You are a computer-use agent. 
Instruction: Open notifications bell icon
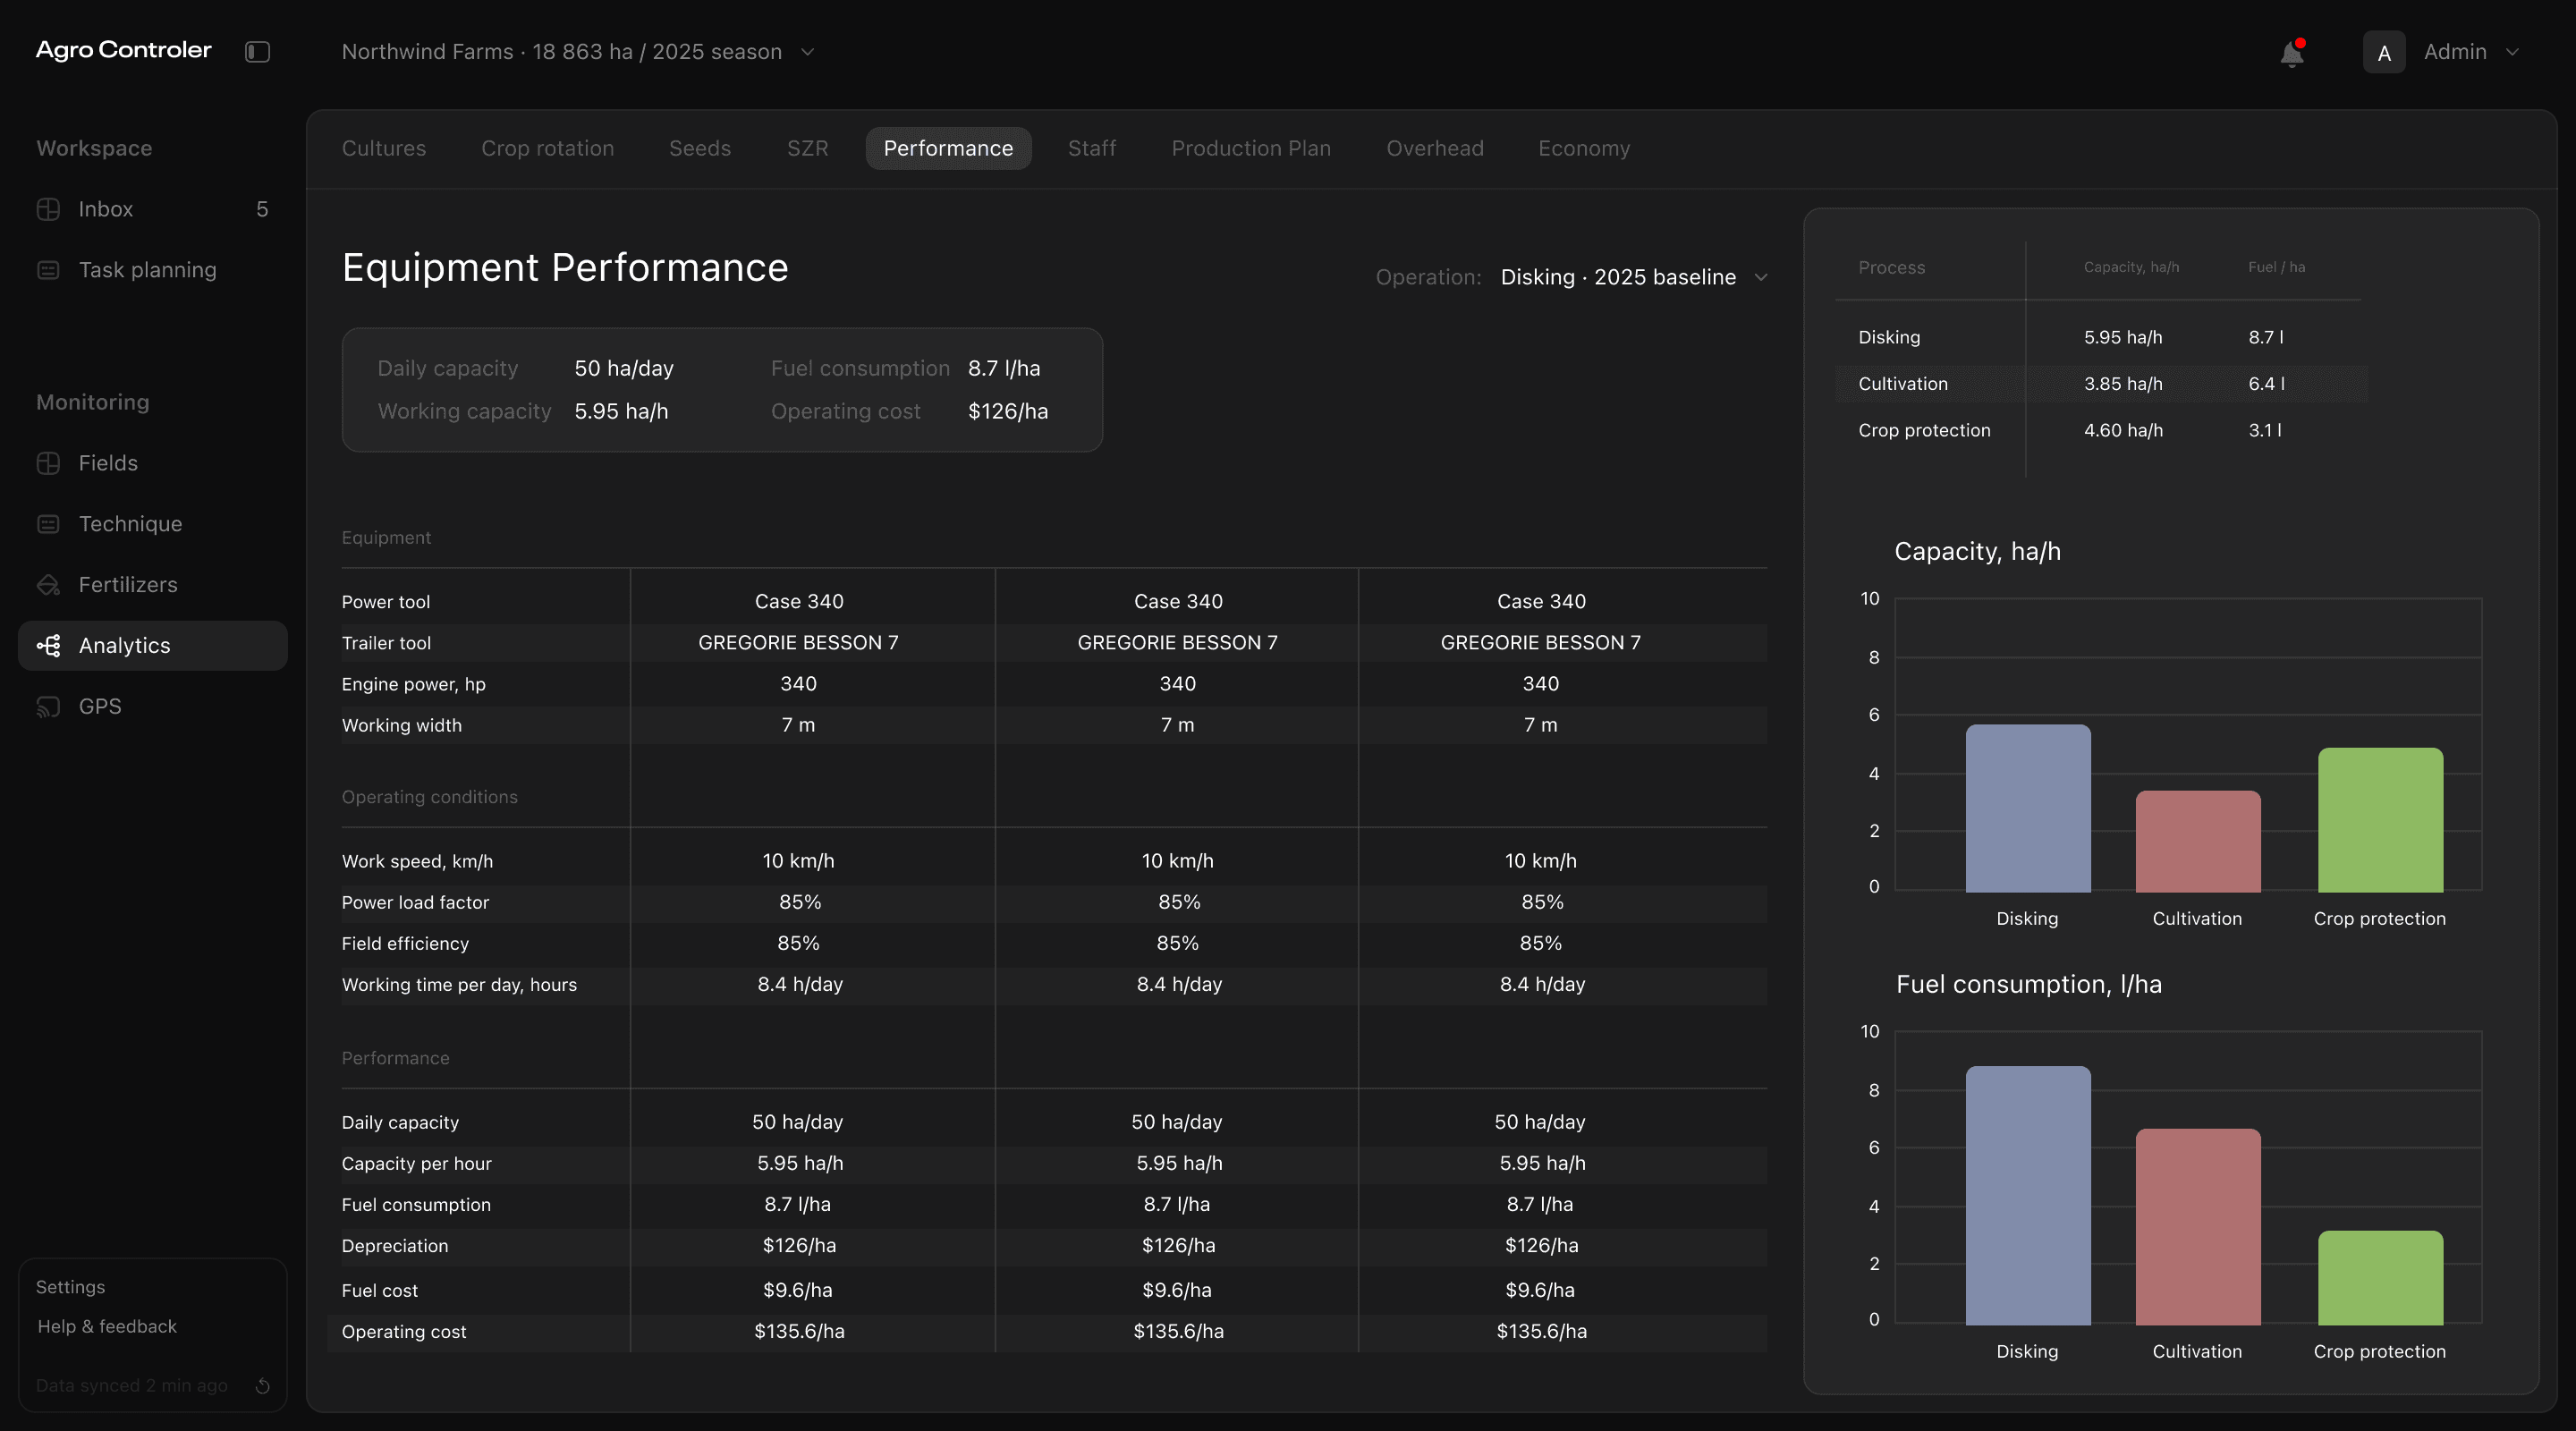(2292, 53)
